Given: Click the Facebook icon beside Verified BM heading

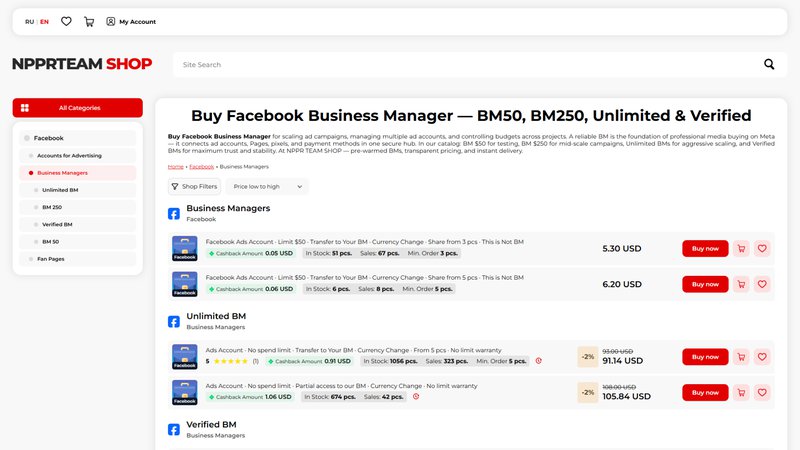Looking at the screenshot, I should 174,430.
